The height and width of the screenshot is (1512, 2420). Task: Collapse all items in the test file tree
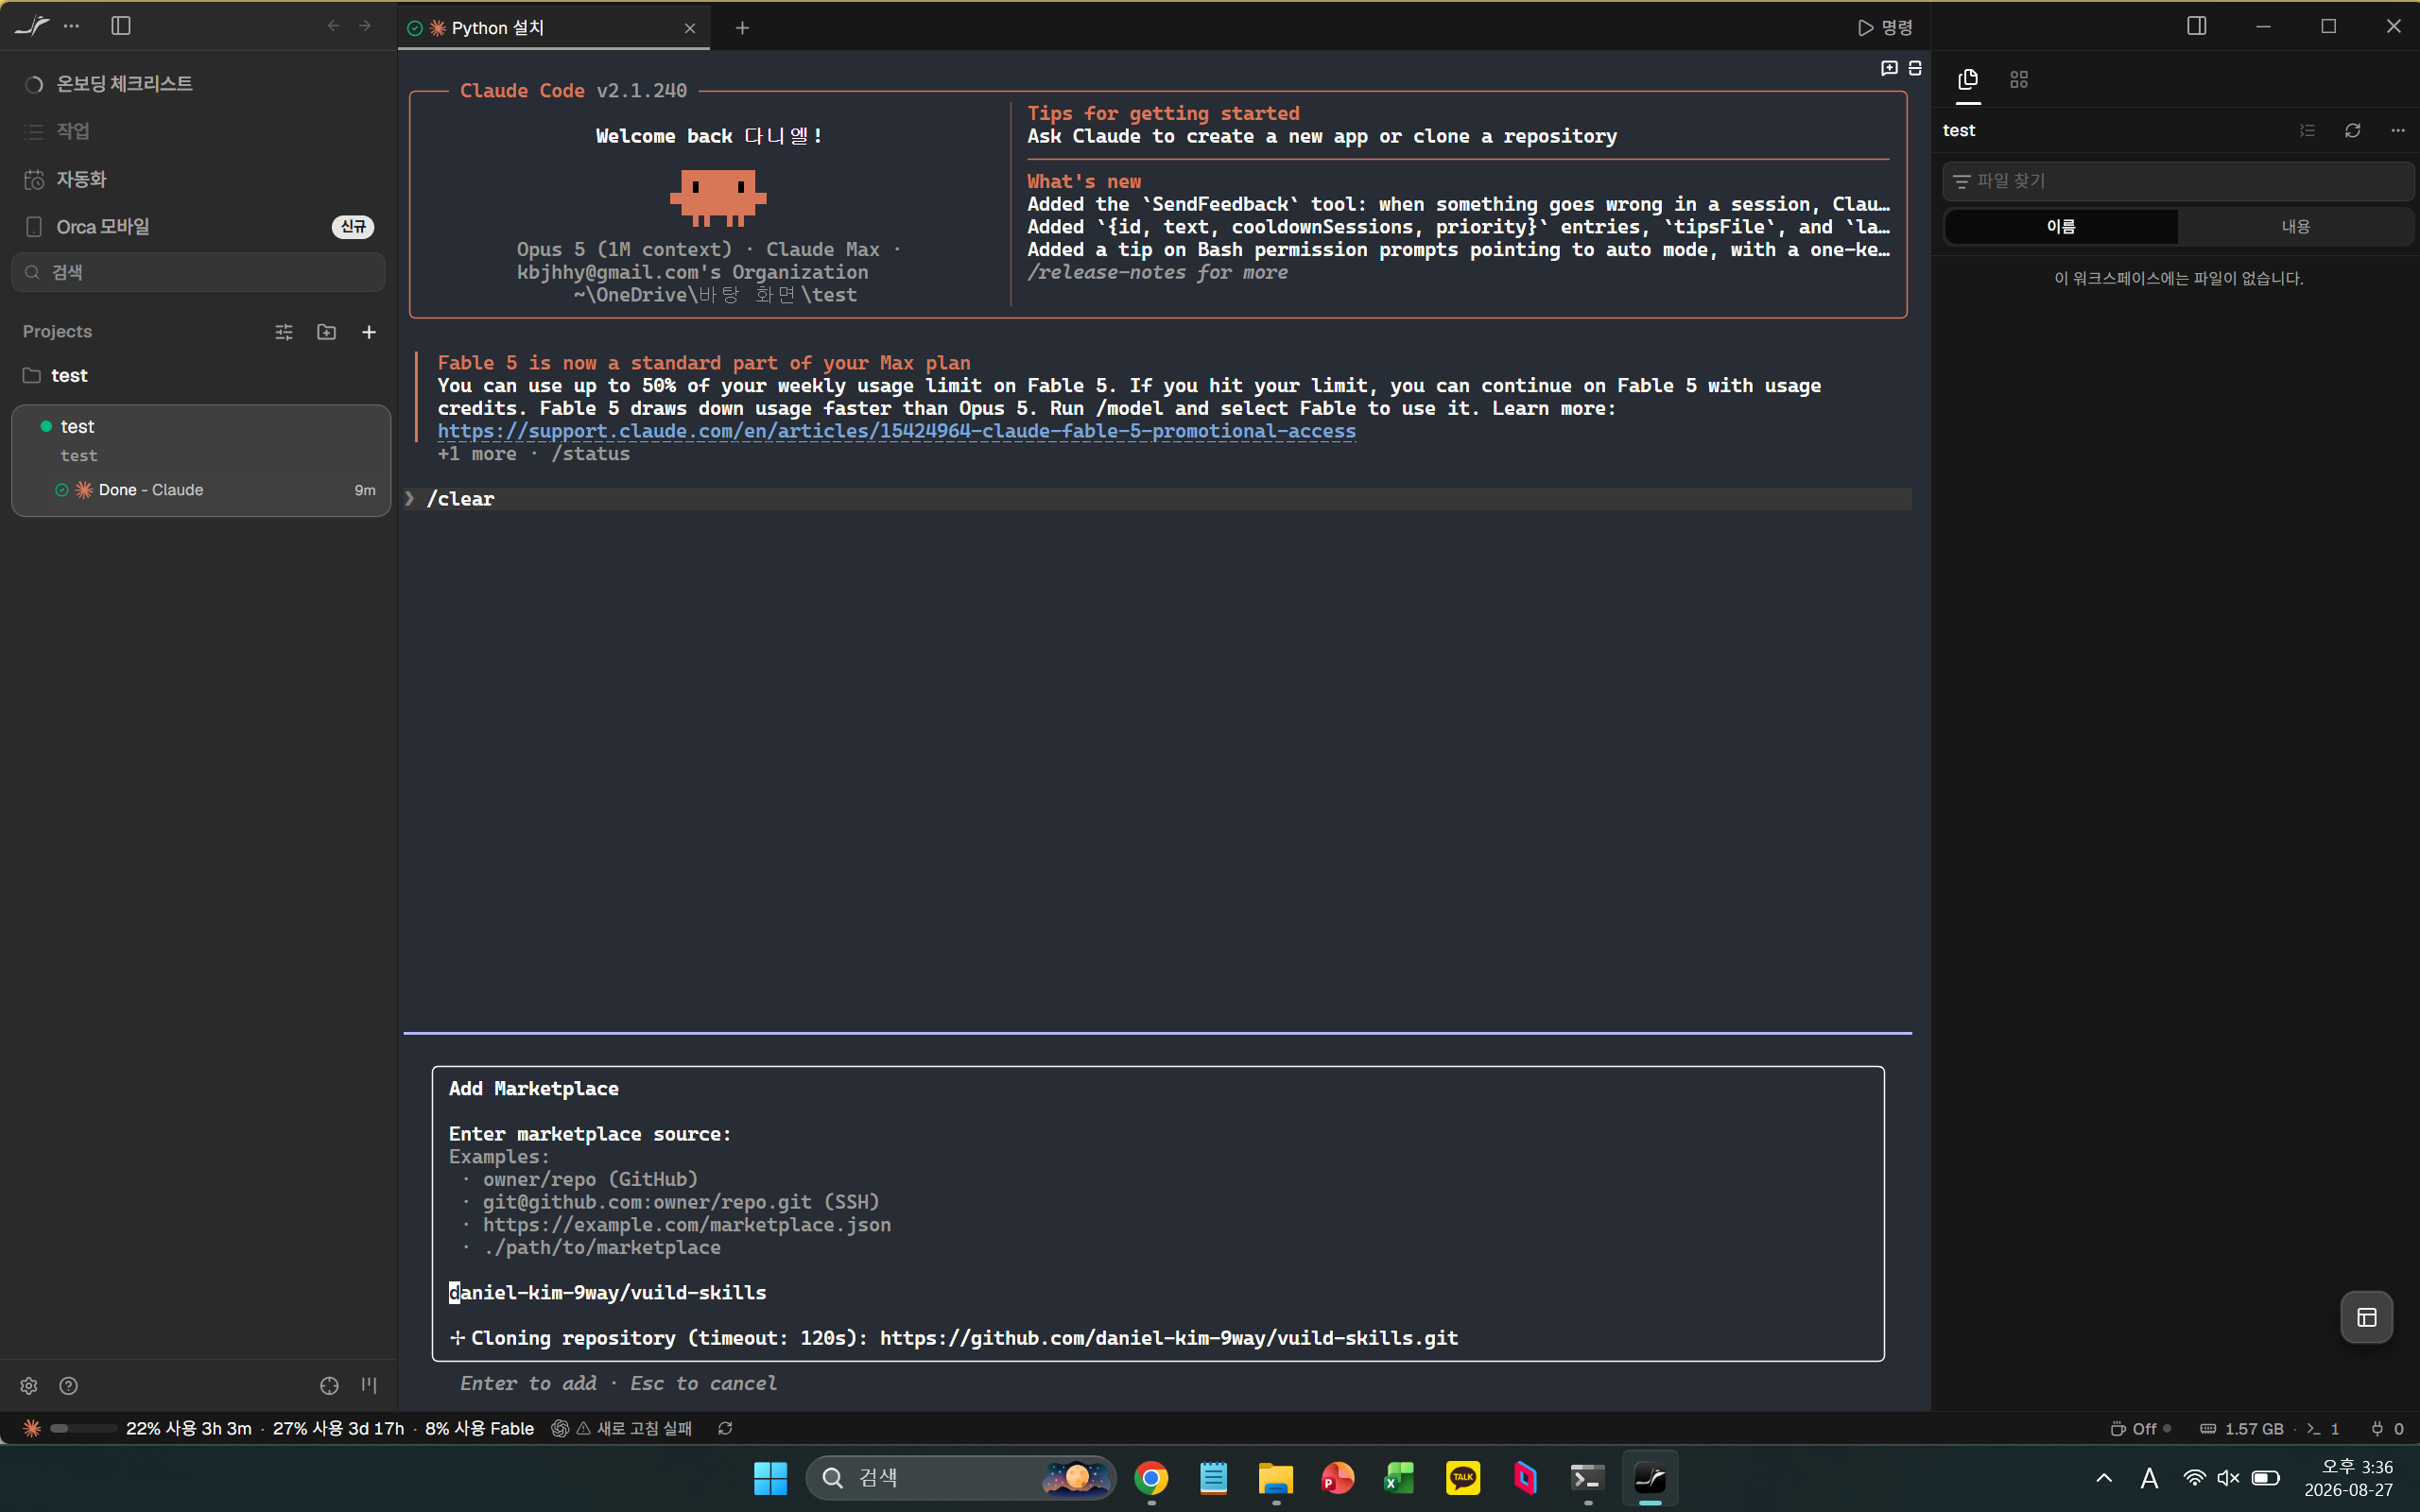pos(2307,131)
